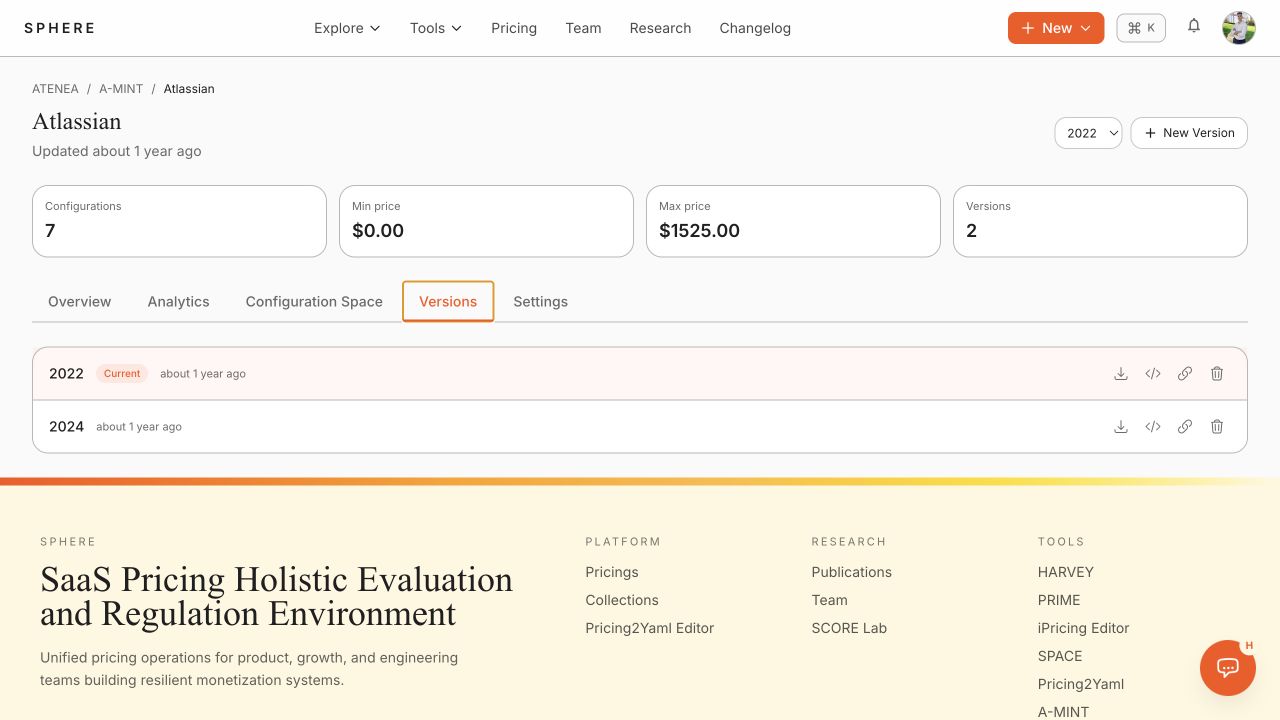The width and height of the screenshot is (1280, 720).
Task: Open footer PRIME tool link
Action: pyautogui.click(x=1059, y=600)
